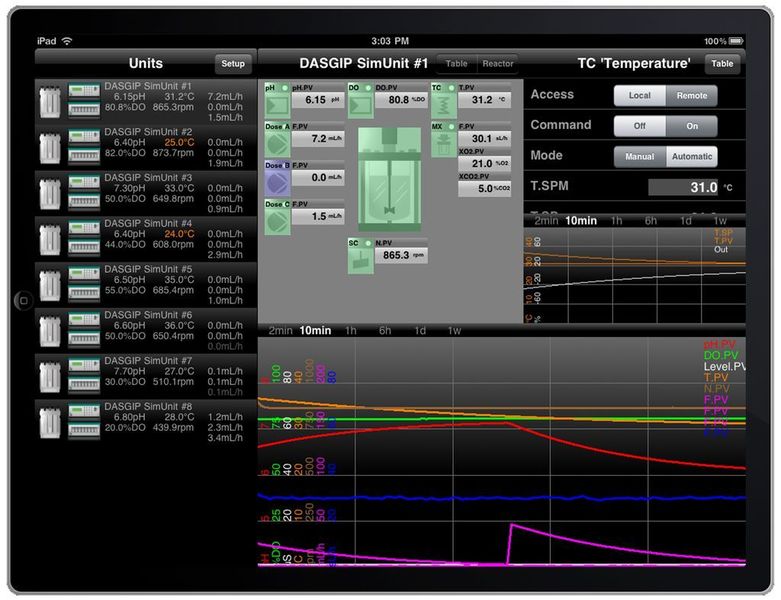Tap the N.PV stirrer speed 865.3
781x600 pixels.
tap(401, 255)
